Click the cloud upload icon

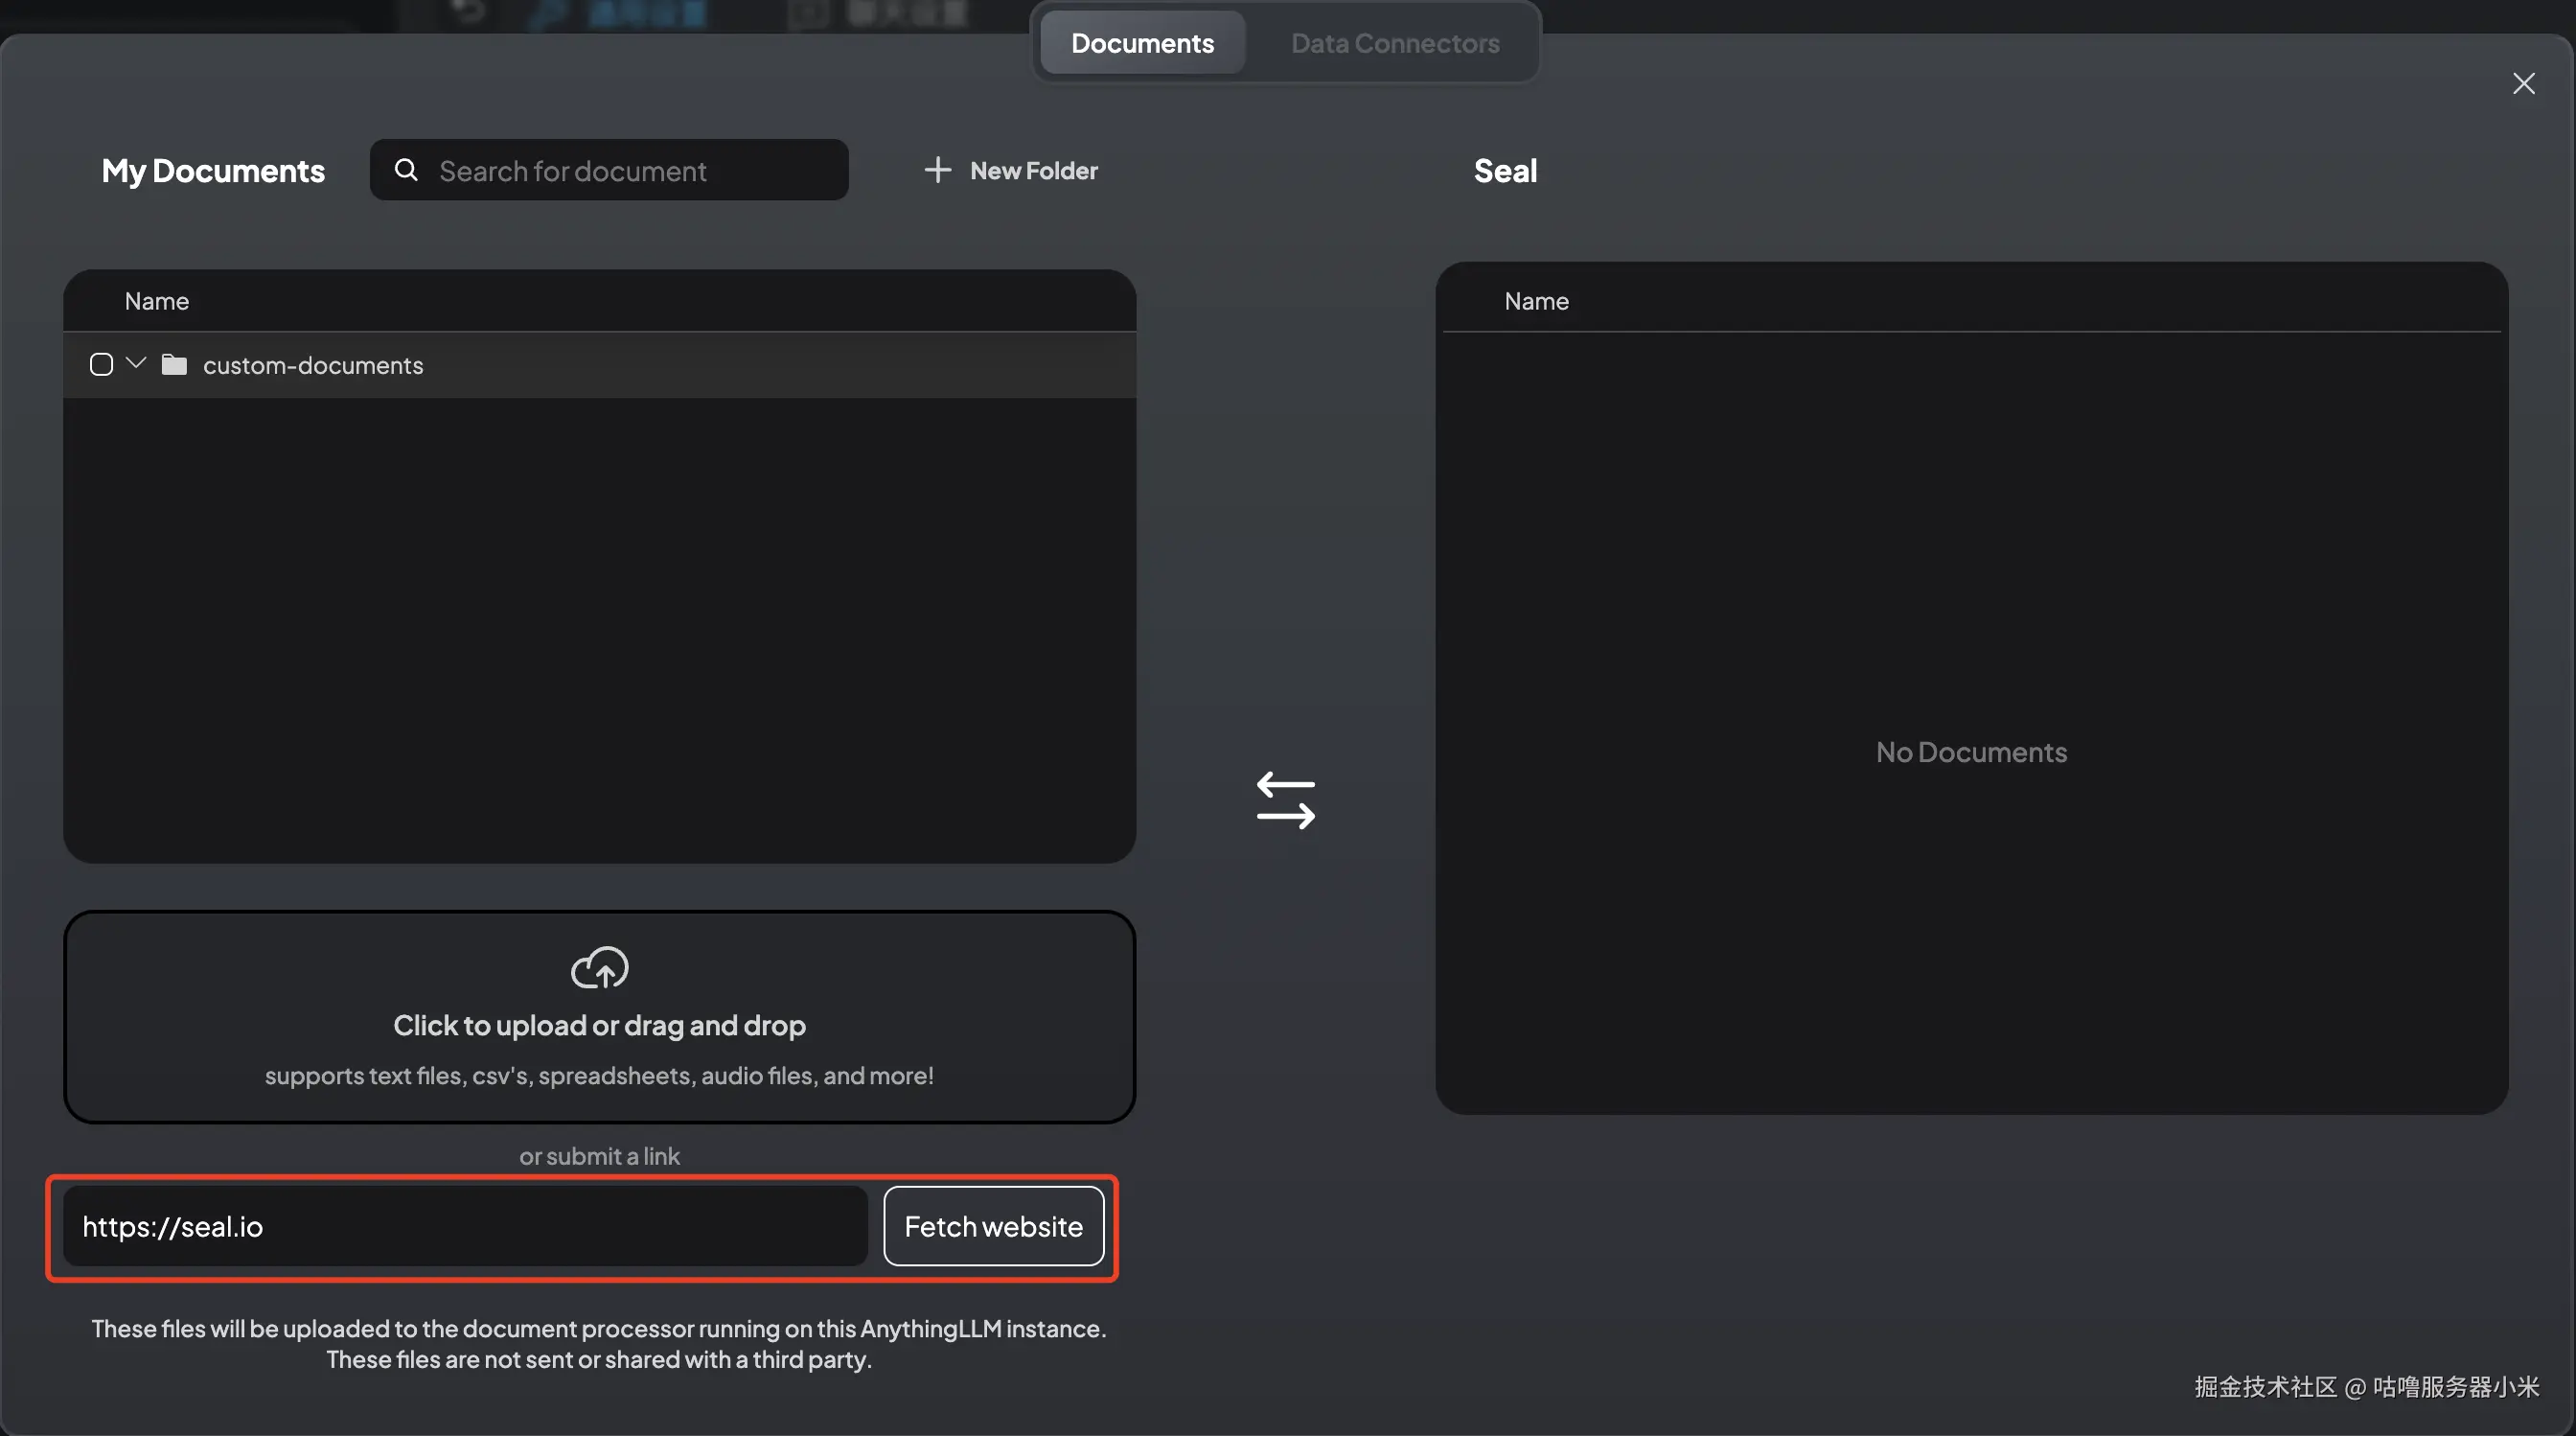[x=599, y=967]
